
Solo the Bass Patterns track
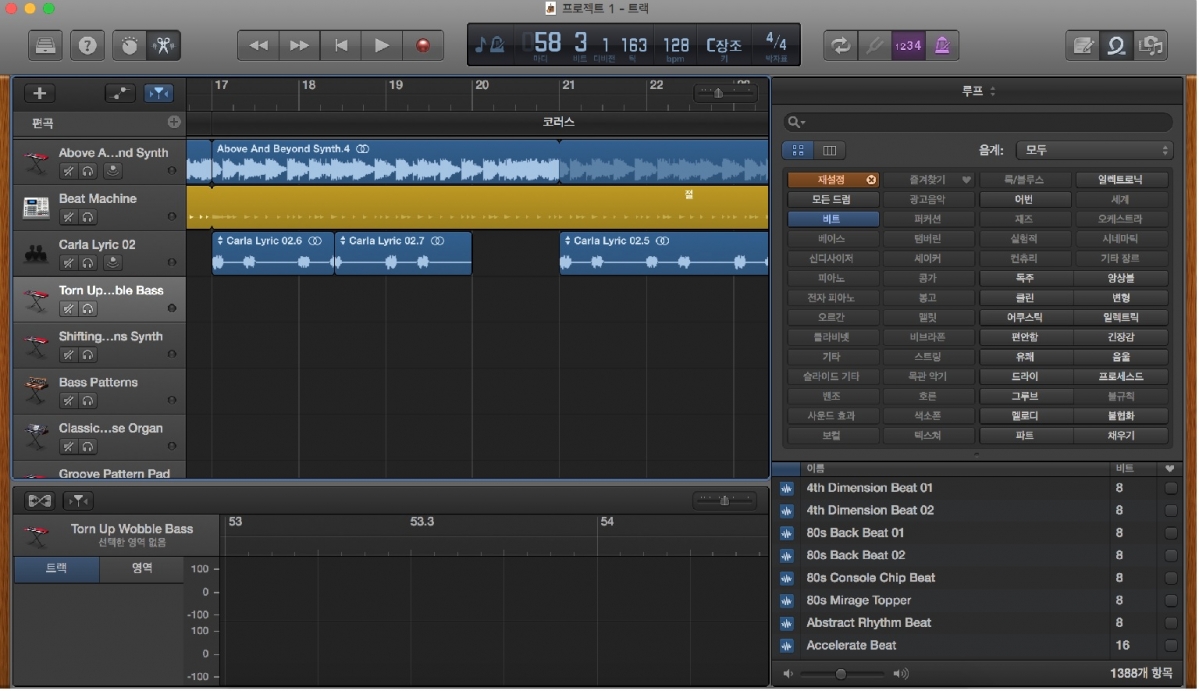tap(88, 401)
